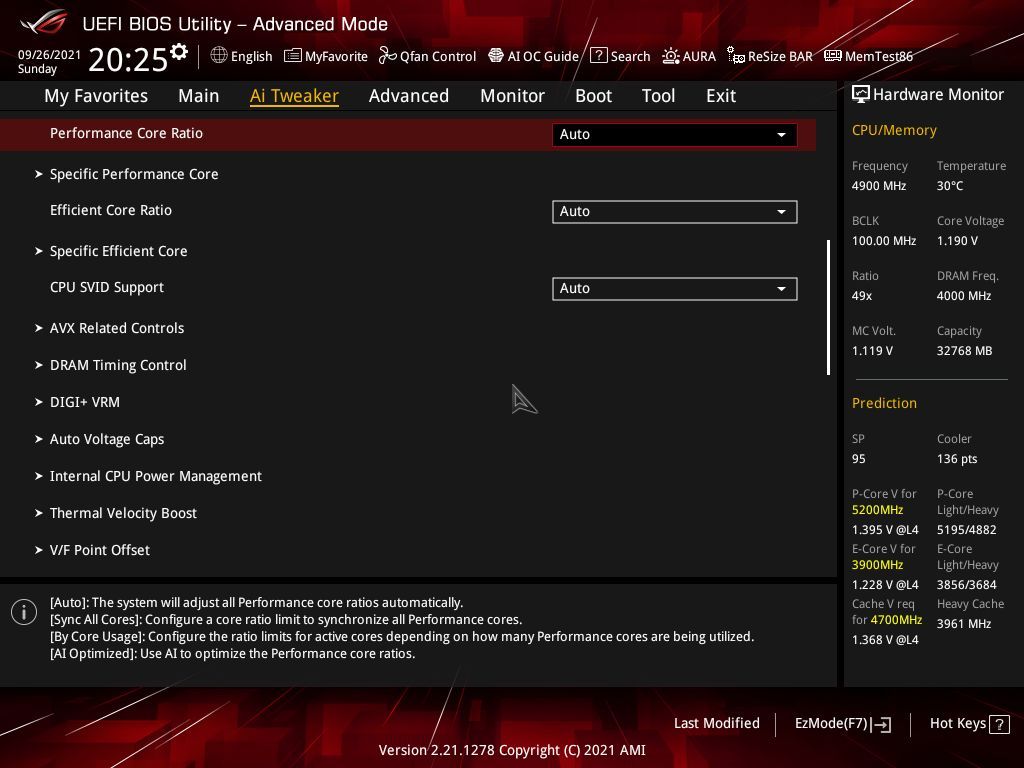
Task: Click the 32768 MB capacity value
Action: point(965,351)
